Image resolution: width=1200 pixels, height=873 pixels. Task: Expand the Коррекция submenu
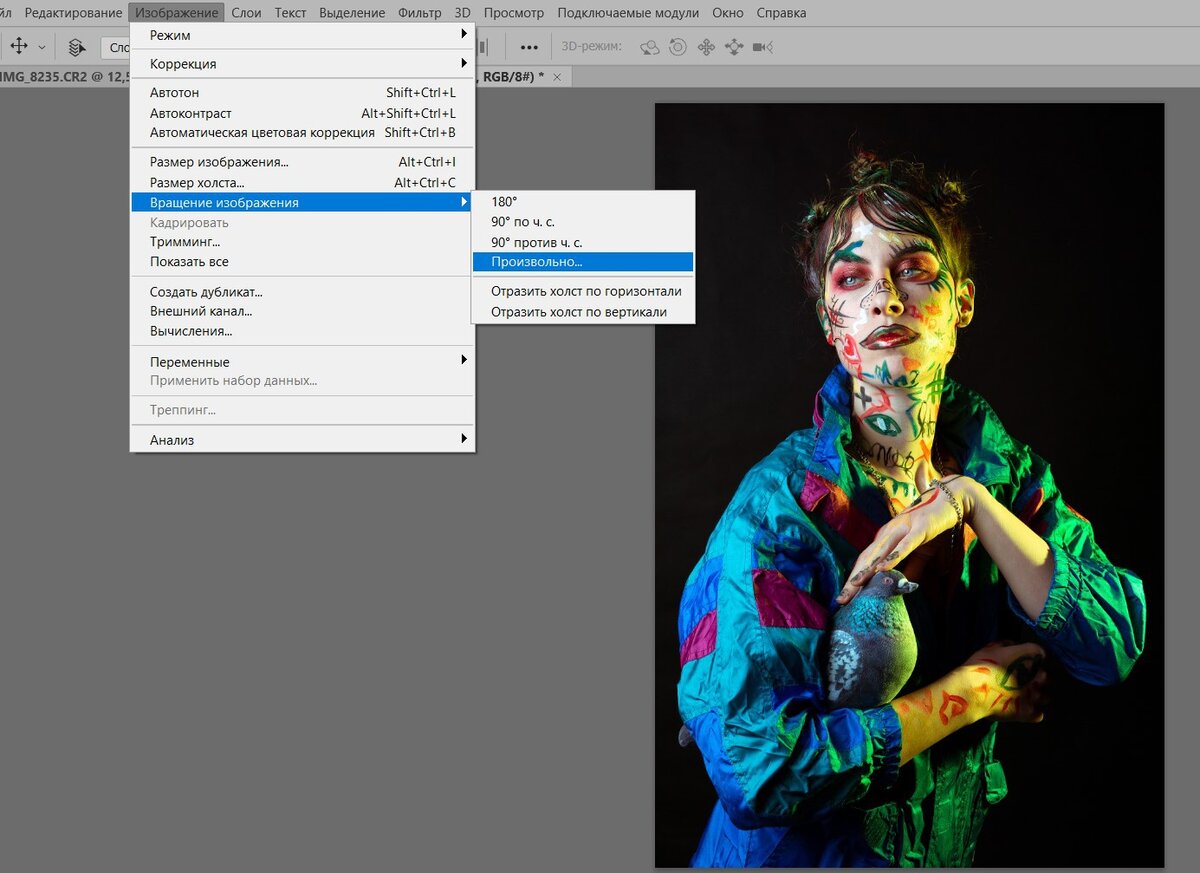click(x=303, y=64)
